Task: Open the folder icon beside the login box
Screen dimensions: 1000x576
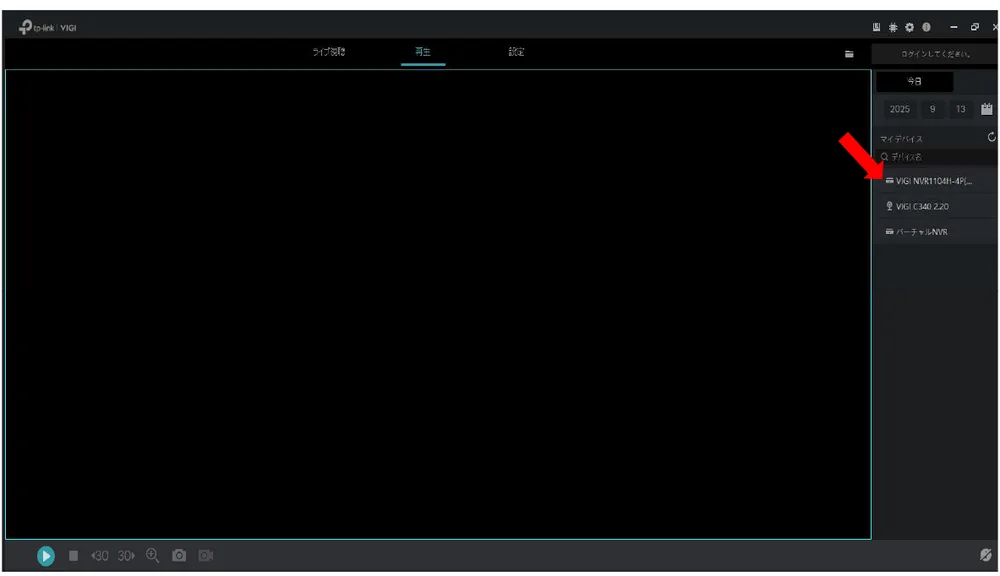Action: [849, 54]
